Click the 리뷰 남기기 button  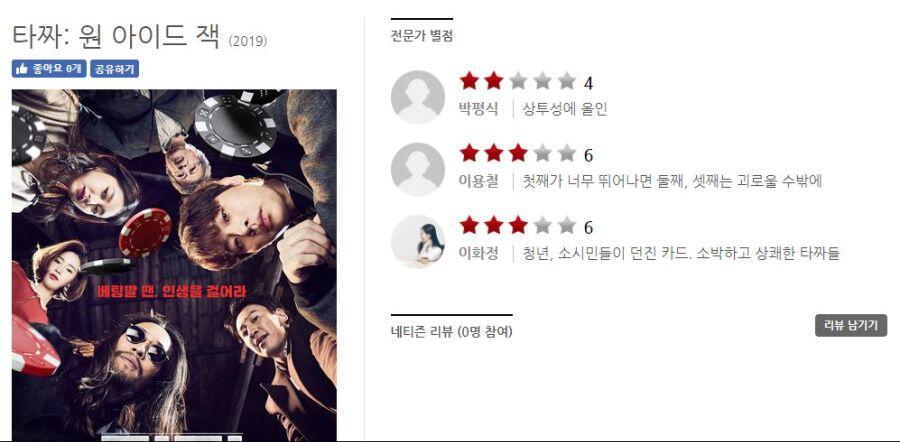851,325
